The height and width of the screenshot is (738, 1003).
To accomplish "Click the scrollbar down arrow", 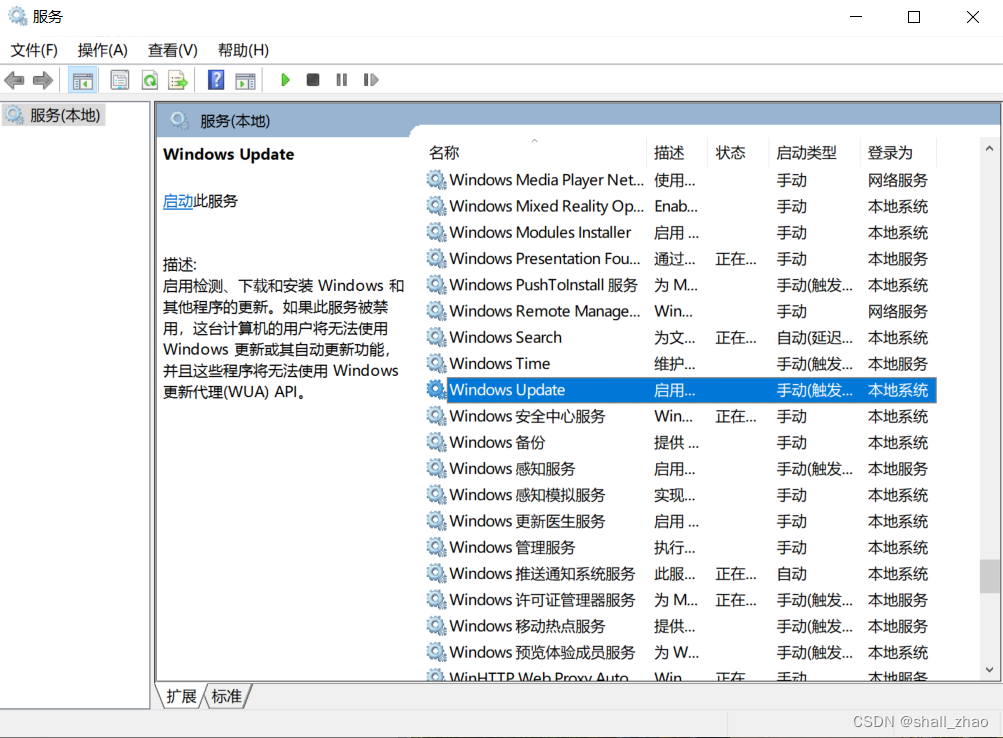I will click(x=989, y=670).
